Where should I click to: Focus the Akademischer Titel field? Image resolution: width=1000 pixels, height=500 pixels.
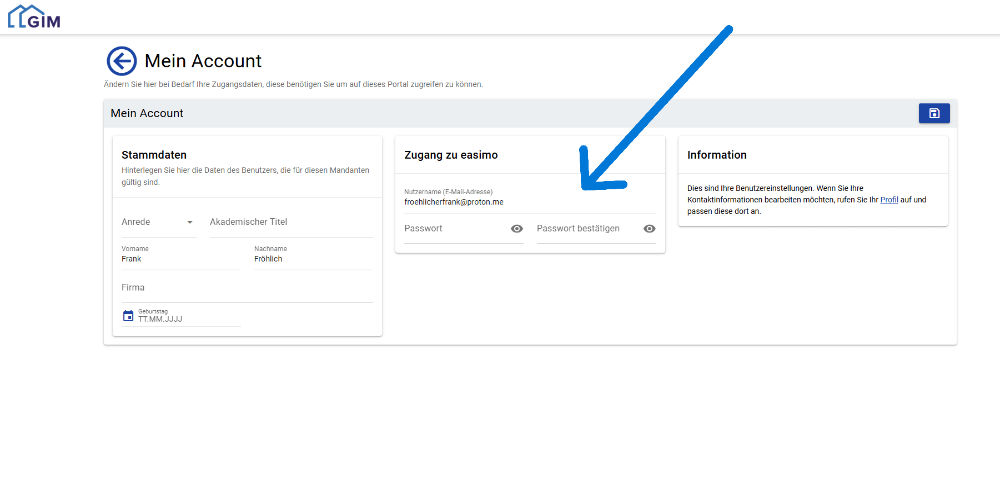coord(289,222)
